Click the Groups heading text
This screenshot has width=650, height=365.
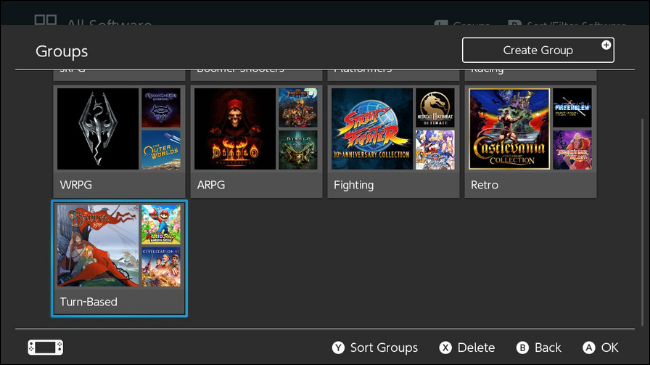(62, 51)
